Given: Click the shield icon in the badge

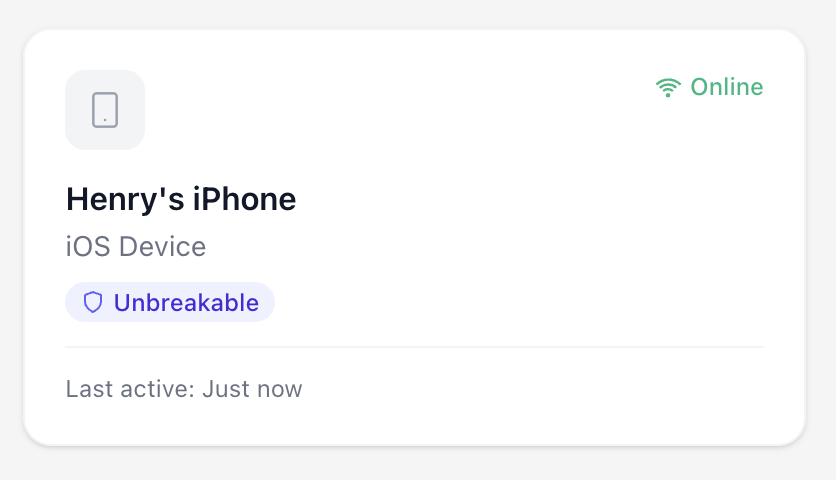Looking at the screenshot, I should 93,302.
